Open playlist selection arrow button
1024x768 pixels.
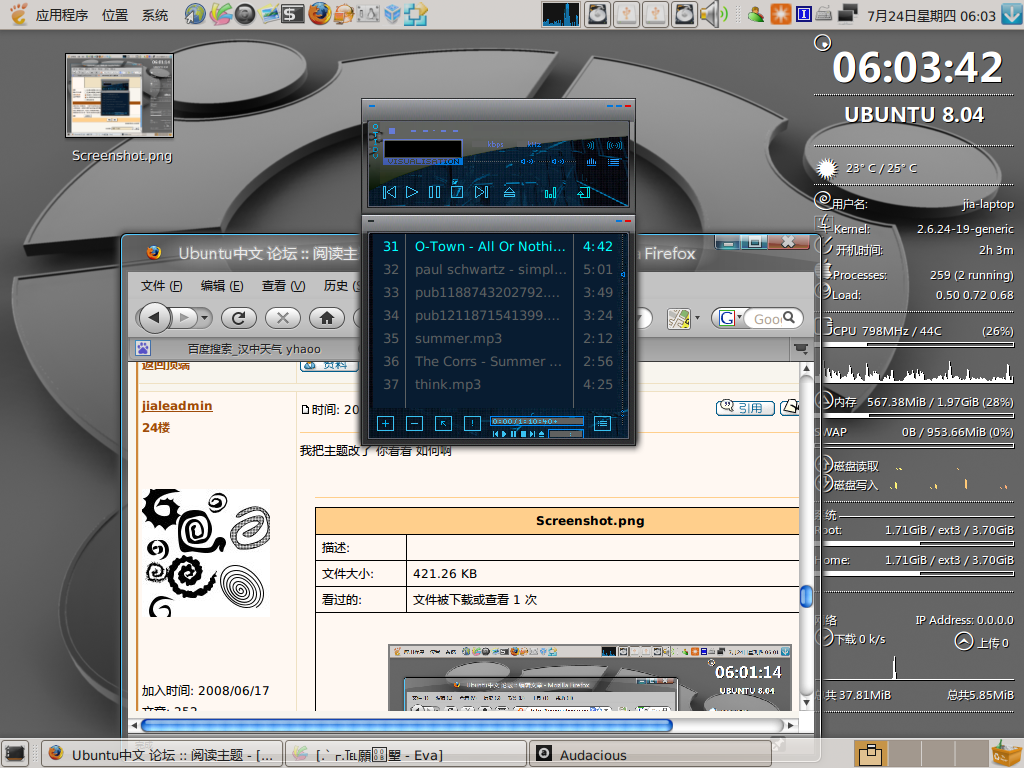pyautogui.click(x=443, y=423)
